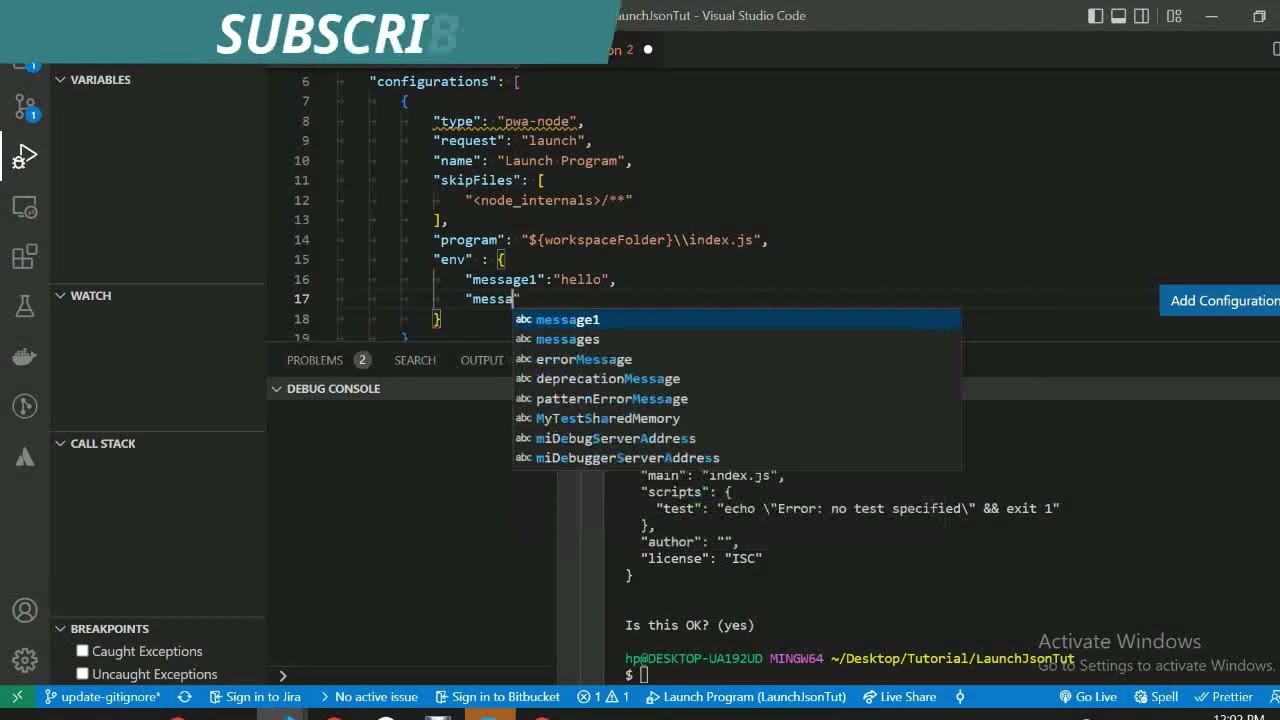Click Launch Program (LaunchJsonTut) debug status
Screen dimensions: 1280x720
click(x=746, y=696)
